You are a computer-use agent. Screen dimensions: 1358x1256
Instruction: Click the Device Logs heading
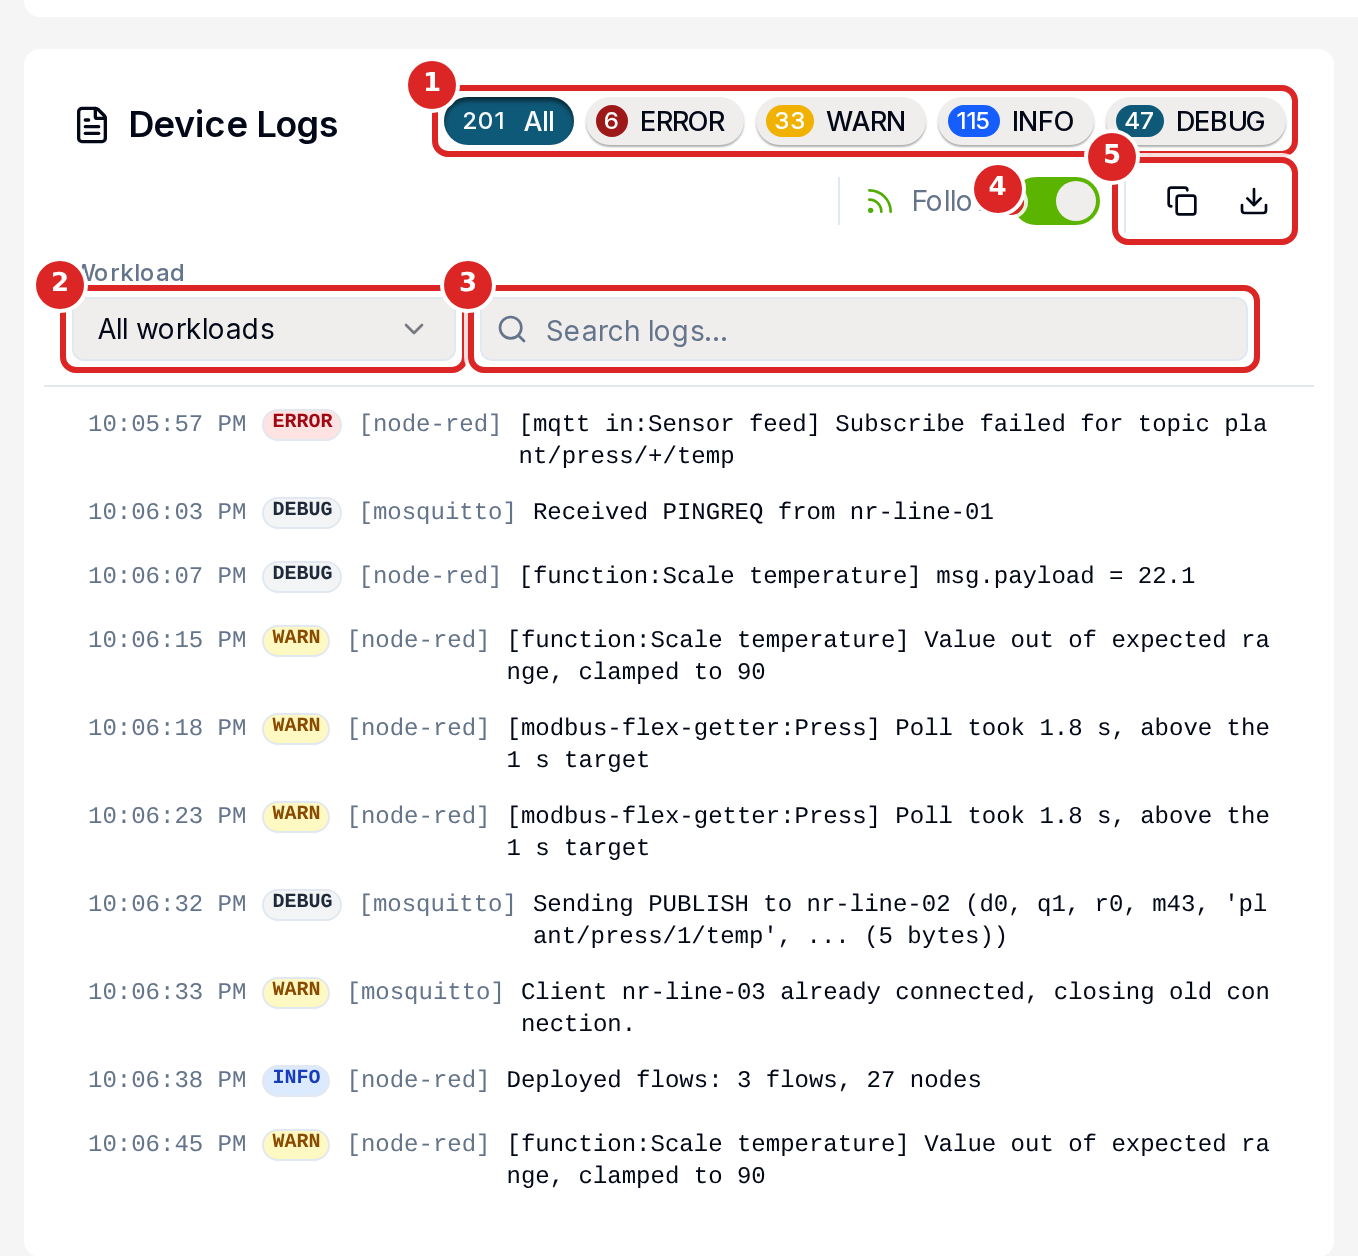[x=233, y=125]
